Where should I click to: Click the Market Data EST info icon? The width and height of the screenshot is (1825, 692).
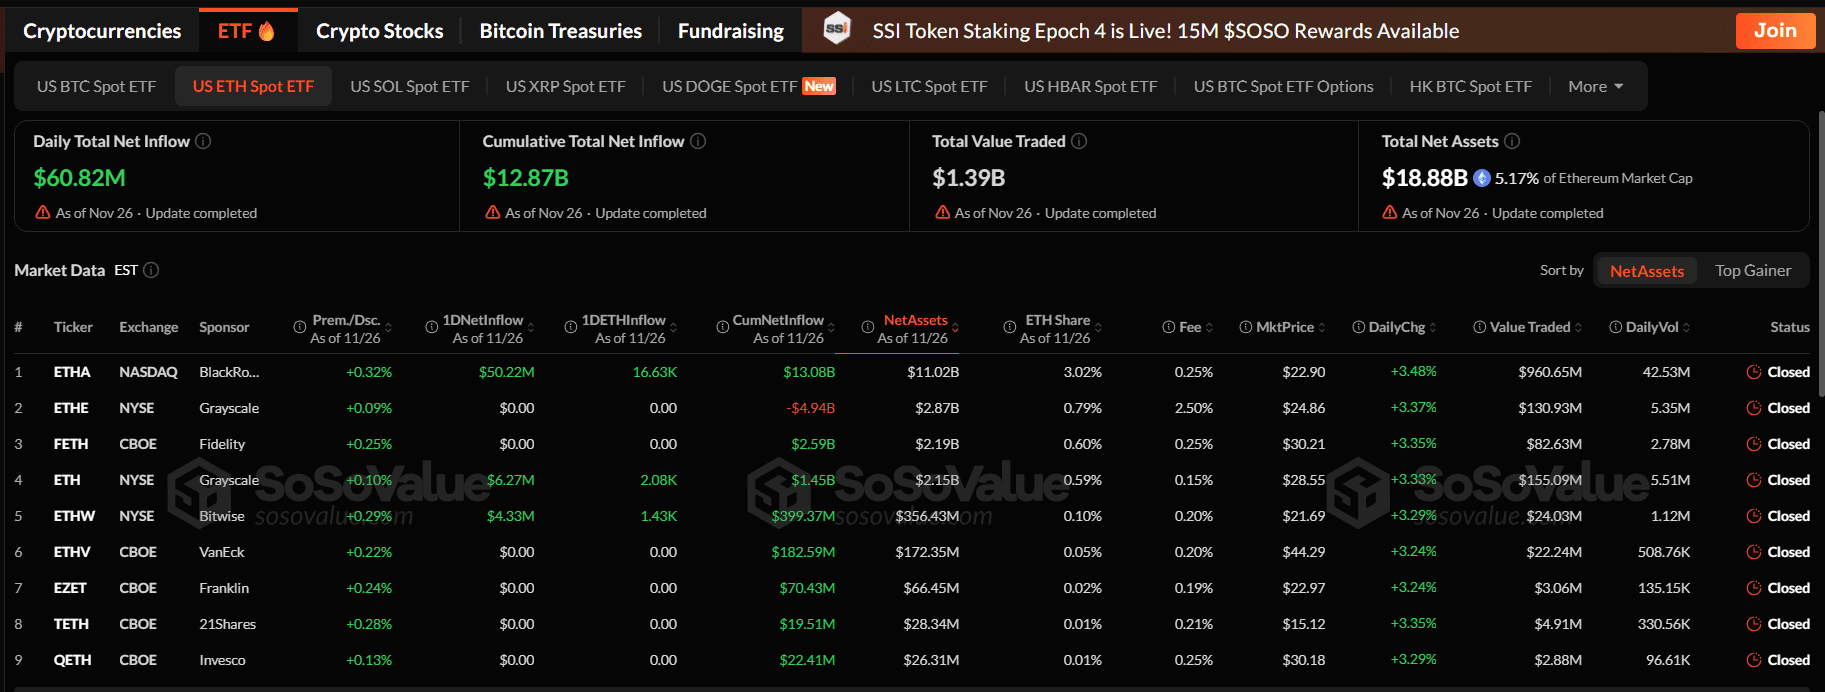coord(151,270)
